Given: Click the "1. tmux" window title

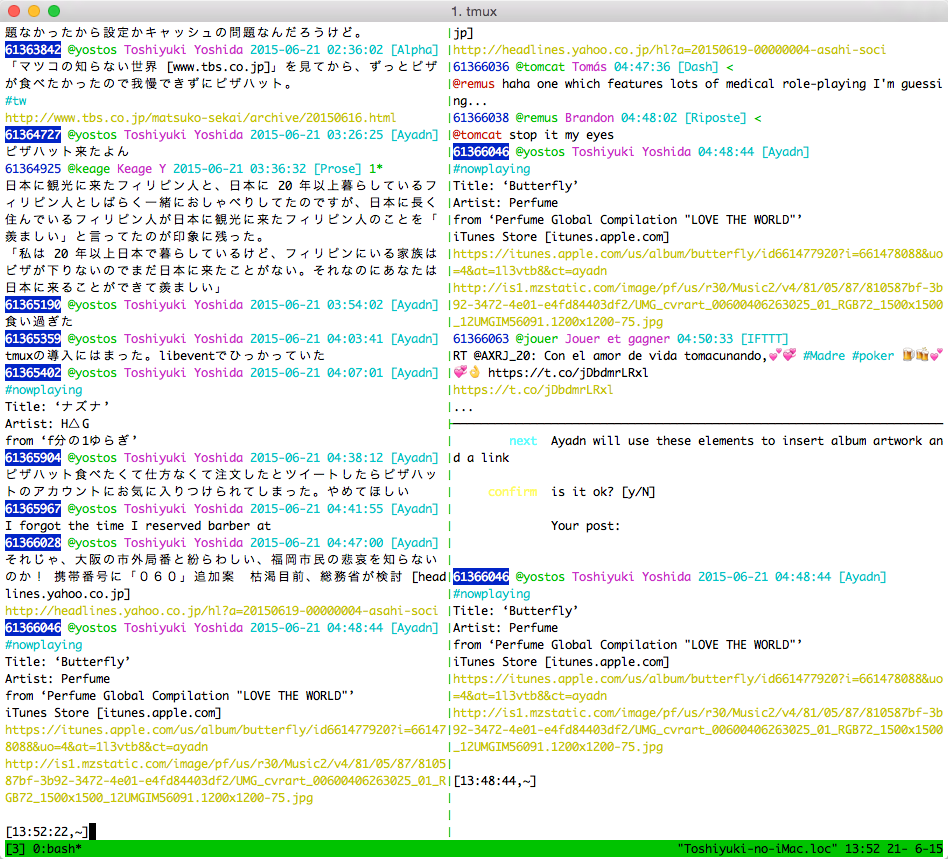Looking at the screenshot, I should [x=474, y=11].
